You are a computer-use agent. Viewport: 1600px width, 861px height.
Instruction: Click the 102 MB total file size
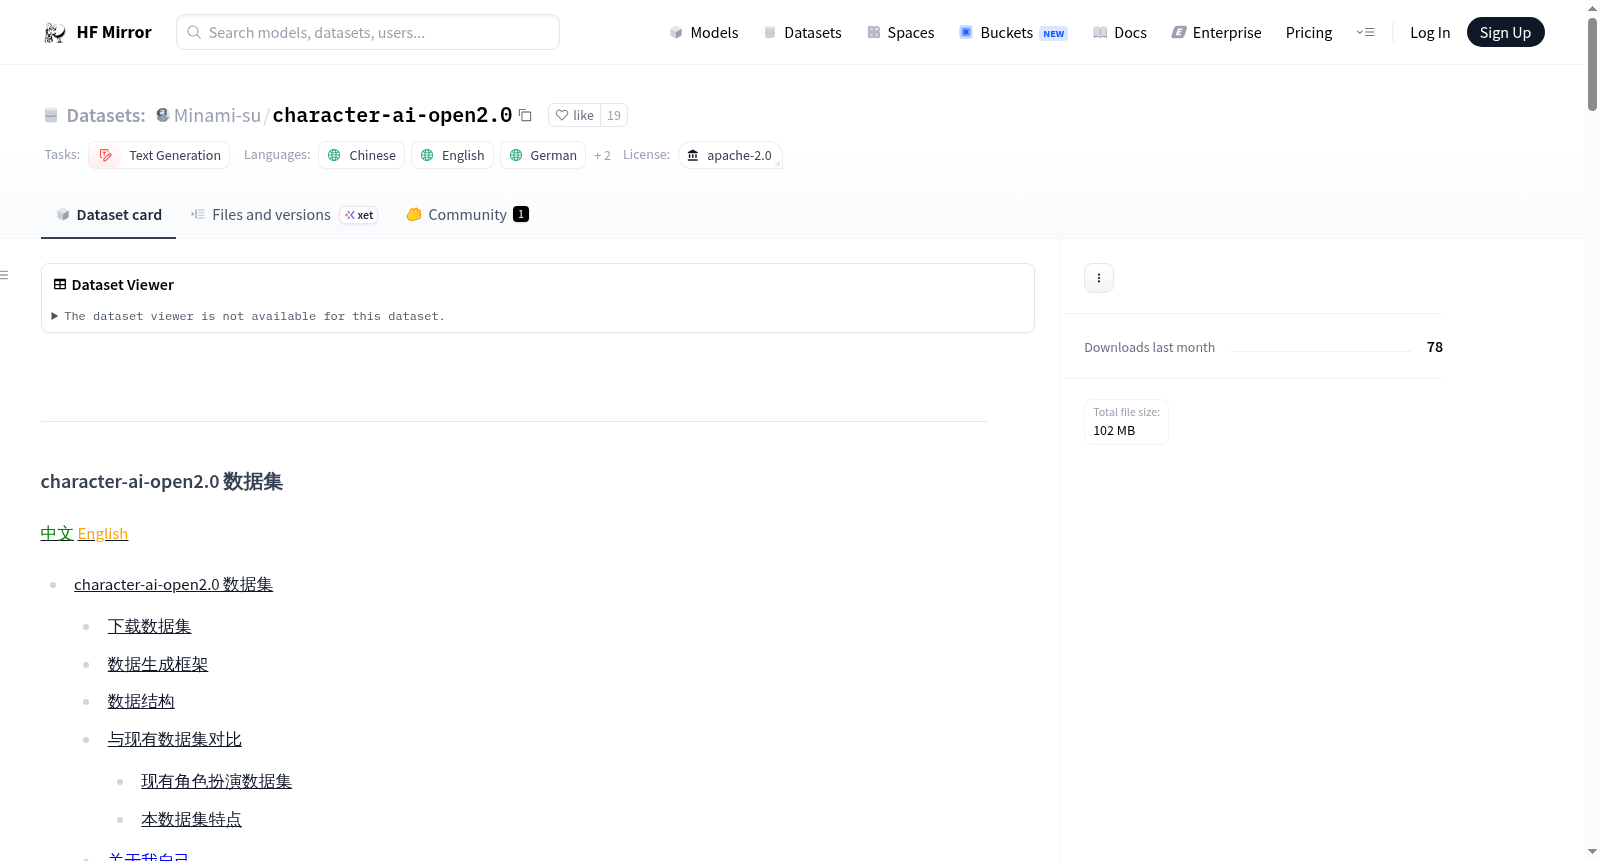1114,431
